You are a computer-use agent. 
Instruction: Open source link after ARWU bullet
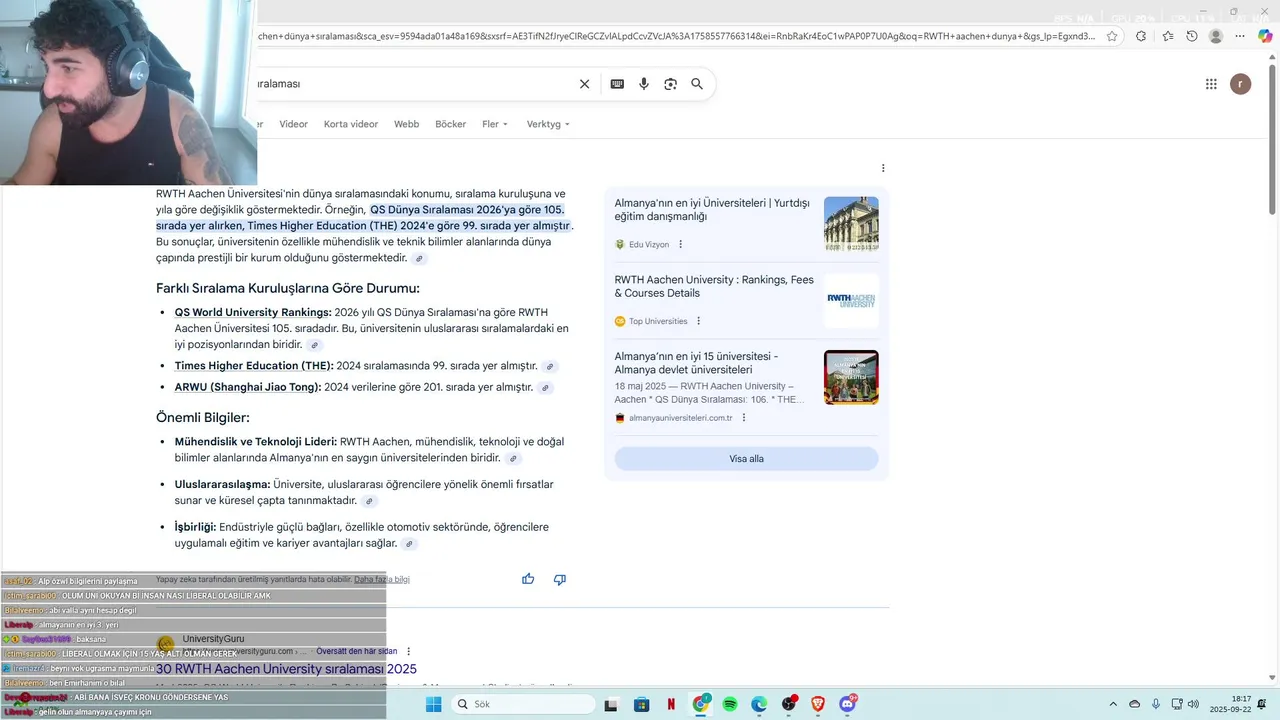[545, 388]
